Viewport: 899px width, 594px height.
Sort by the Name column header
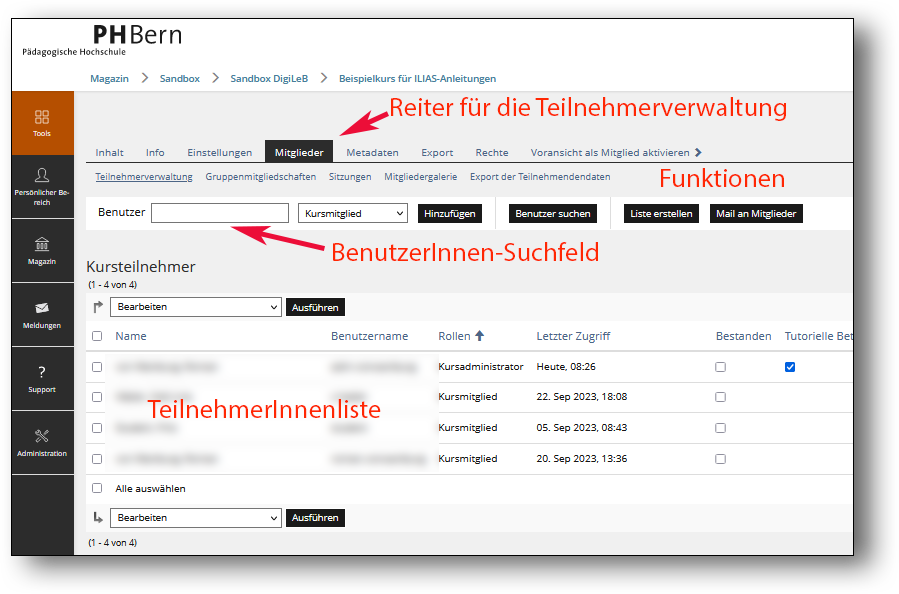click(131, 336)
